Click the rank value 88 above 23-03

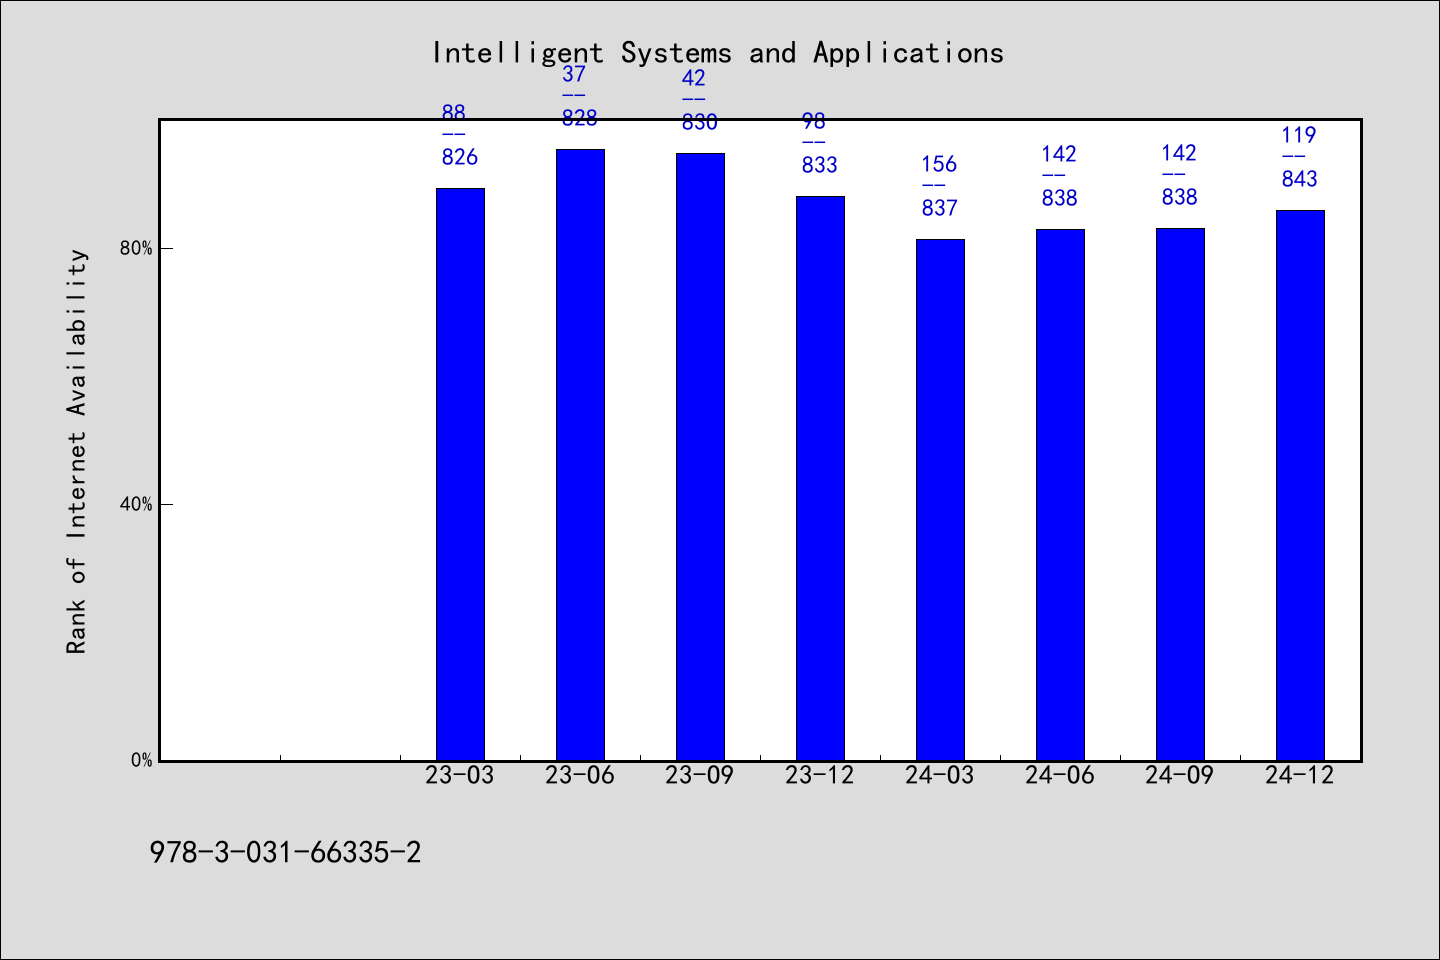click(x=454, y=113)
